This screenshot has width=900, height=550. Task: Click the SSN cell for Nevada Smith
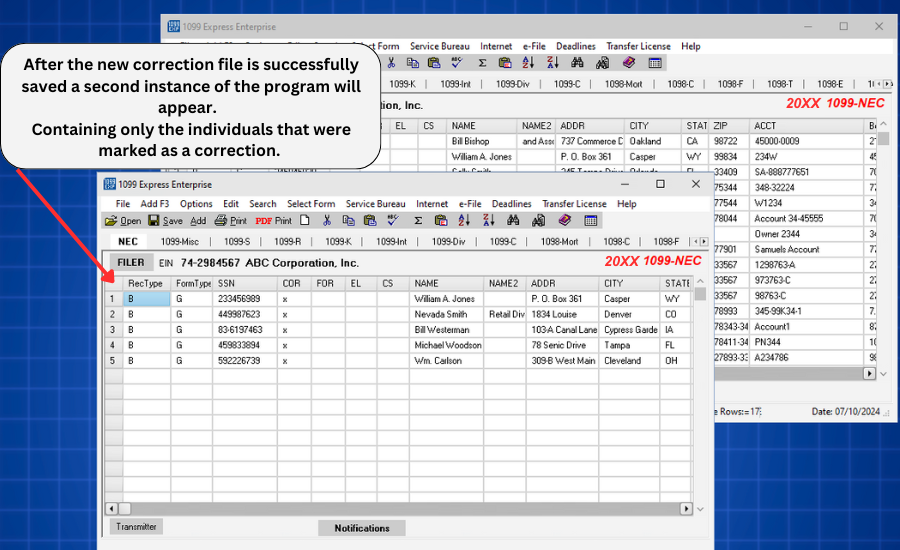click(x=238, y=314)
